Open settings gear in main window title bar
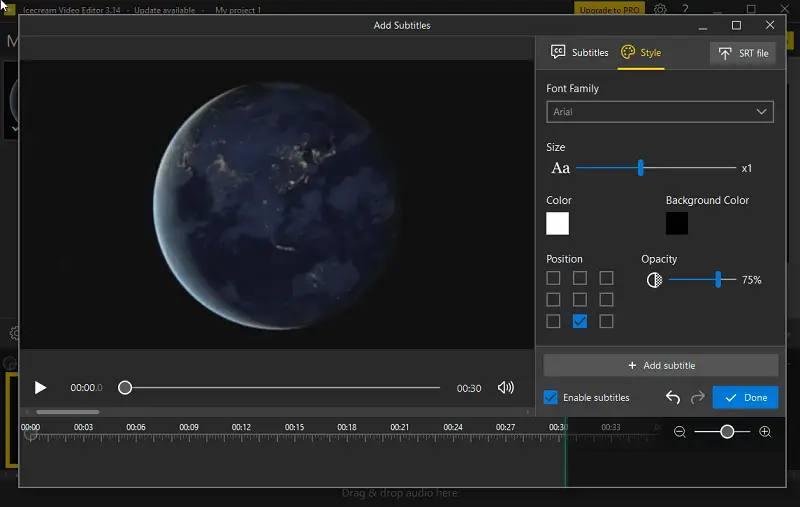Image resolution: width=800 pixels, height=507 pixels. point(660,9)
